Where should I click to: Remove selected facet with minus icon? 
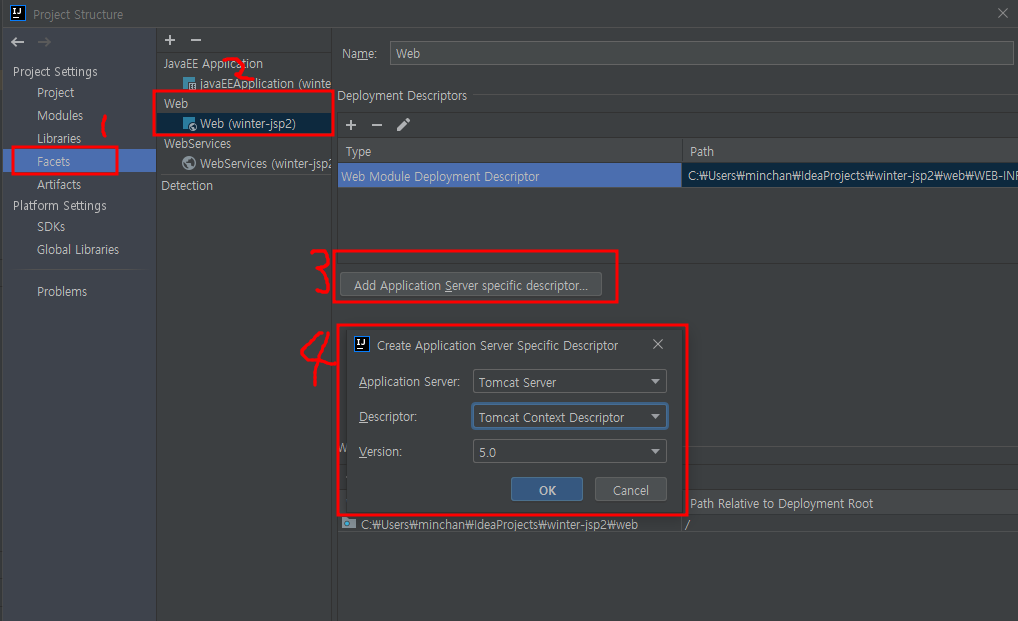point(195,40)
